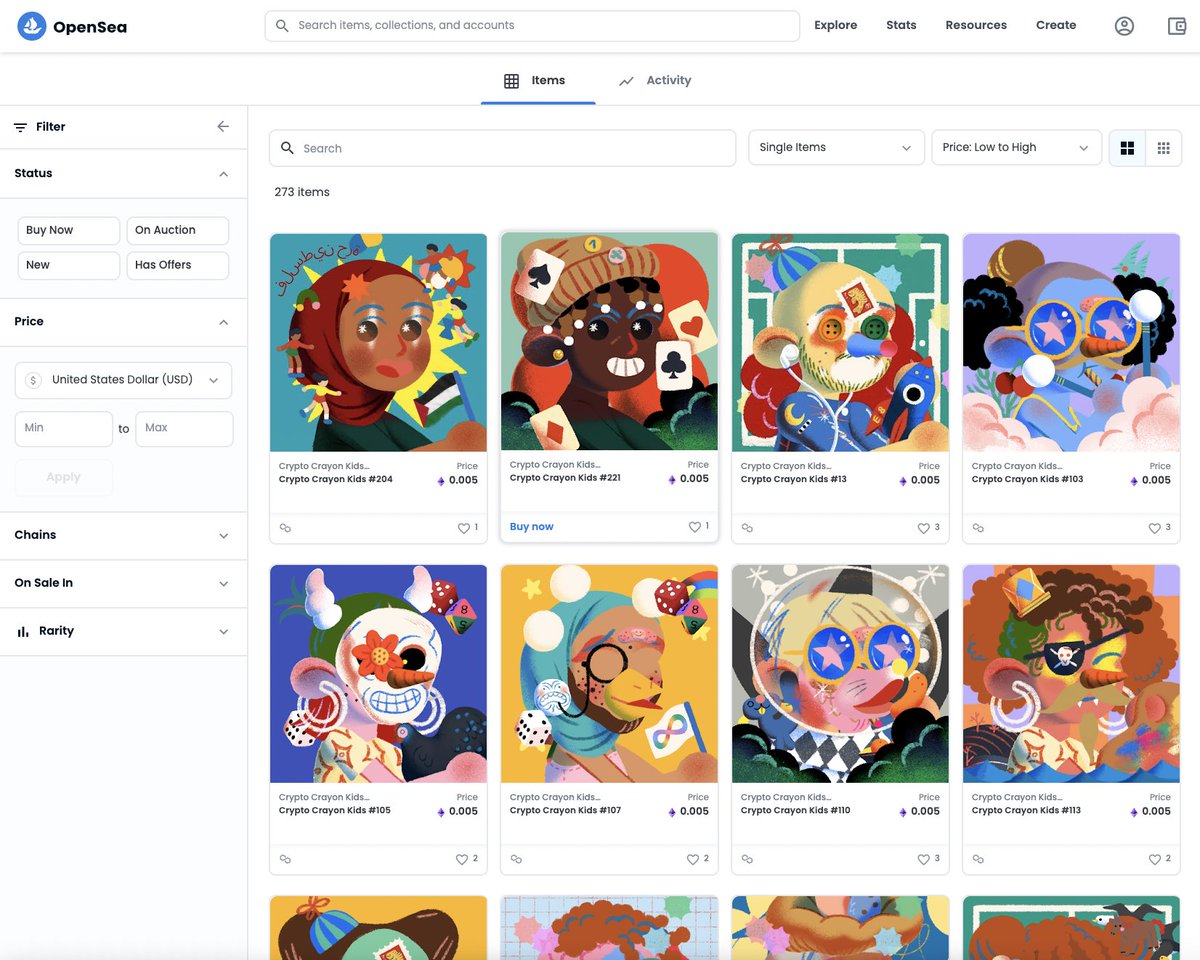Open the Resources menu
The image size is (1200, 960).
pyautogui.click(x=976, y=25)
